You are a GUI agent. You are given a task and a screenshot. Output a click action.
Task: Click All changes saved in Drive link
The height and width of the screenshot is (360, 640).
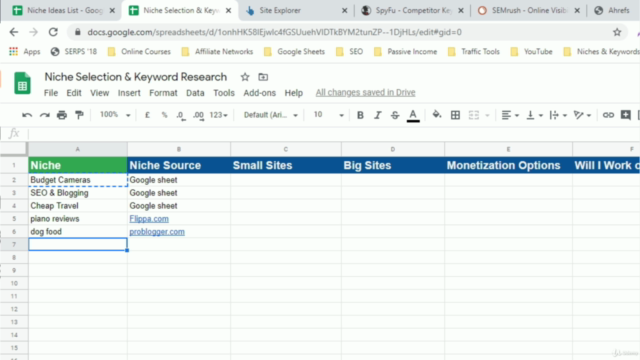pyautogui.click(x=365, y=93)
